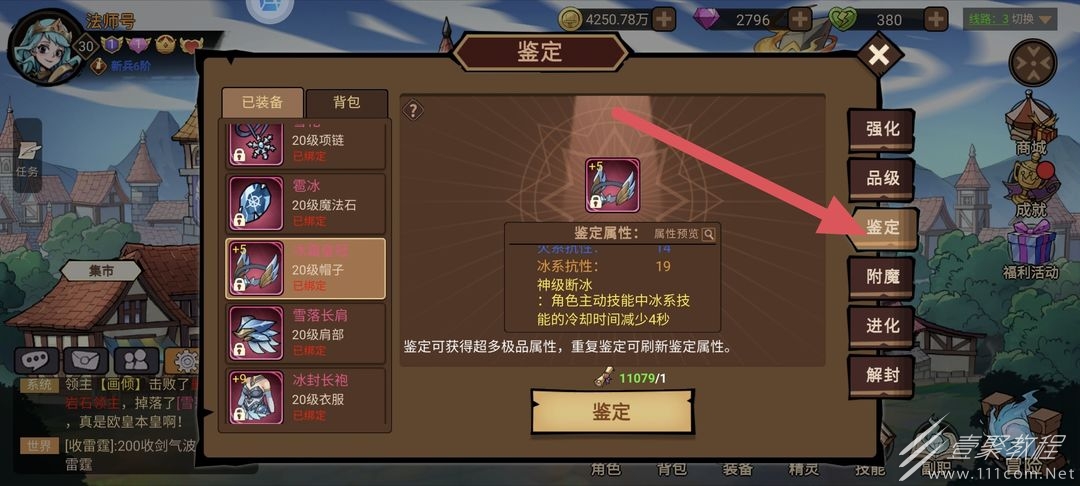
Task: Switch to the 背包 tab
Action: tap(346, 103)
